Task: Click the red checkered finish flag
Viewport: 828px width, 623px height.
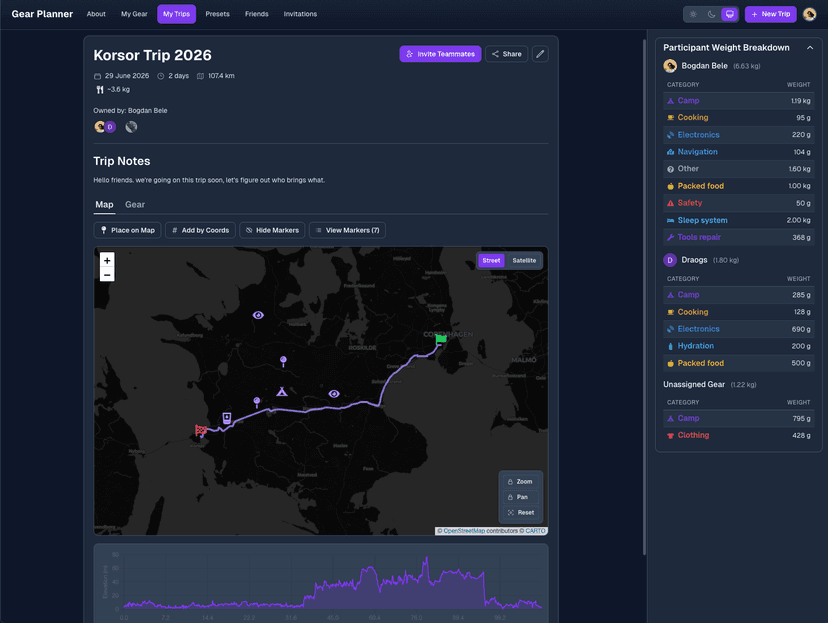Action: (x=201, y=431)
